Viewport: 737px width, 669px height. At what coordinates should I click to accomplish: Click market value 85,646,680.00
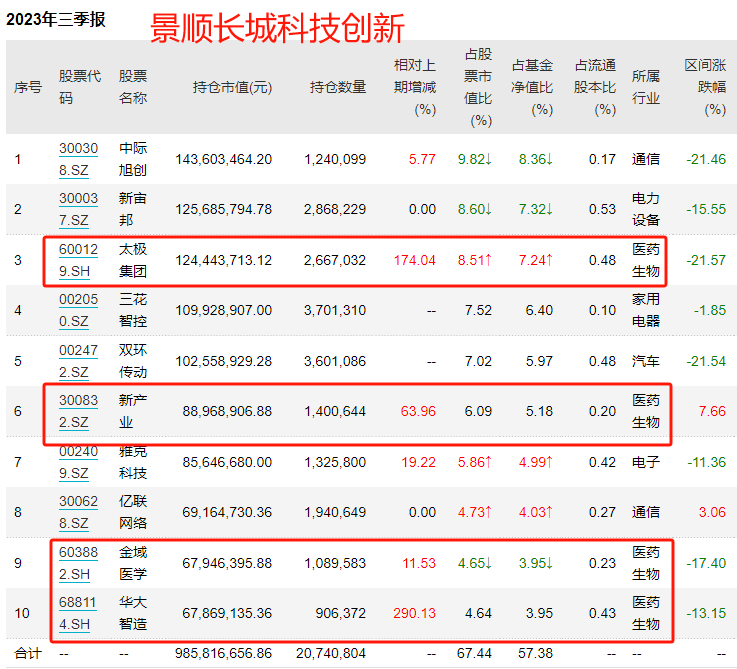click(x=227, y=462)
